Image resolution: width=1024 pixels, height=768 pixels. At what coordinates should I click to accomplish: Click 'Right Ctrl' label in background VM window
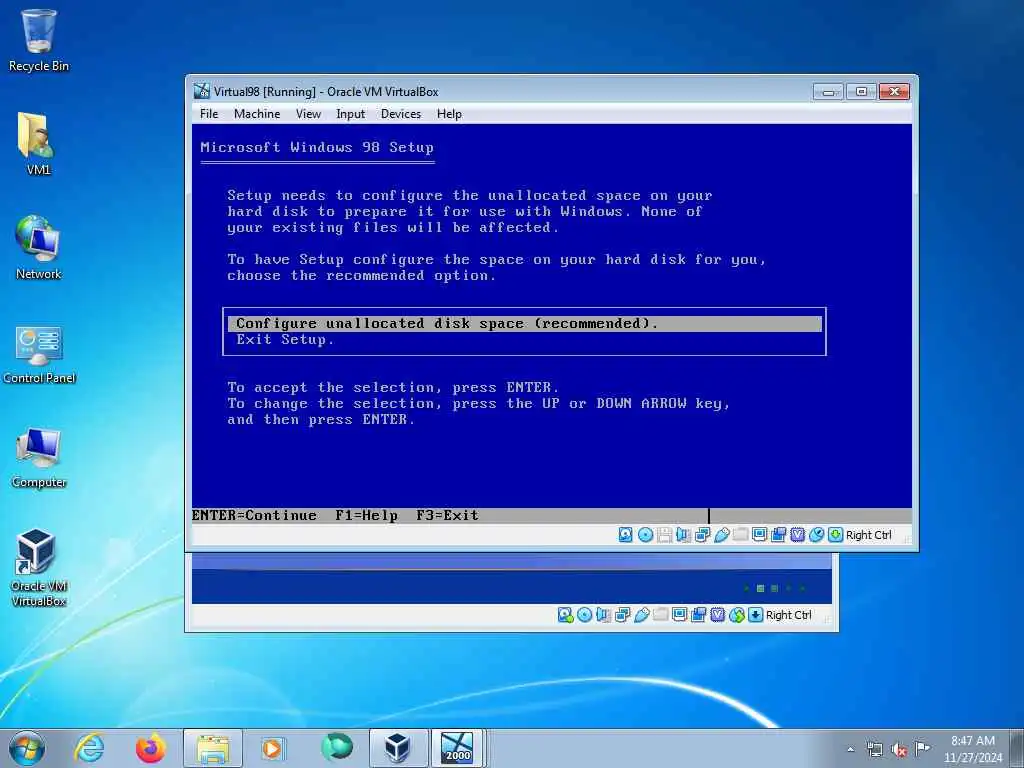[x=789, y=615]
